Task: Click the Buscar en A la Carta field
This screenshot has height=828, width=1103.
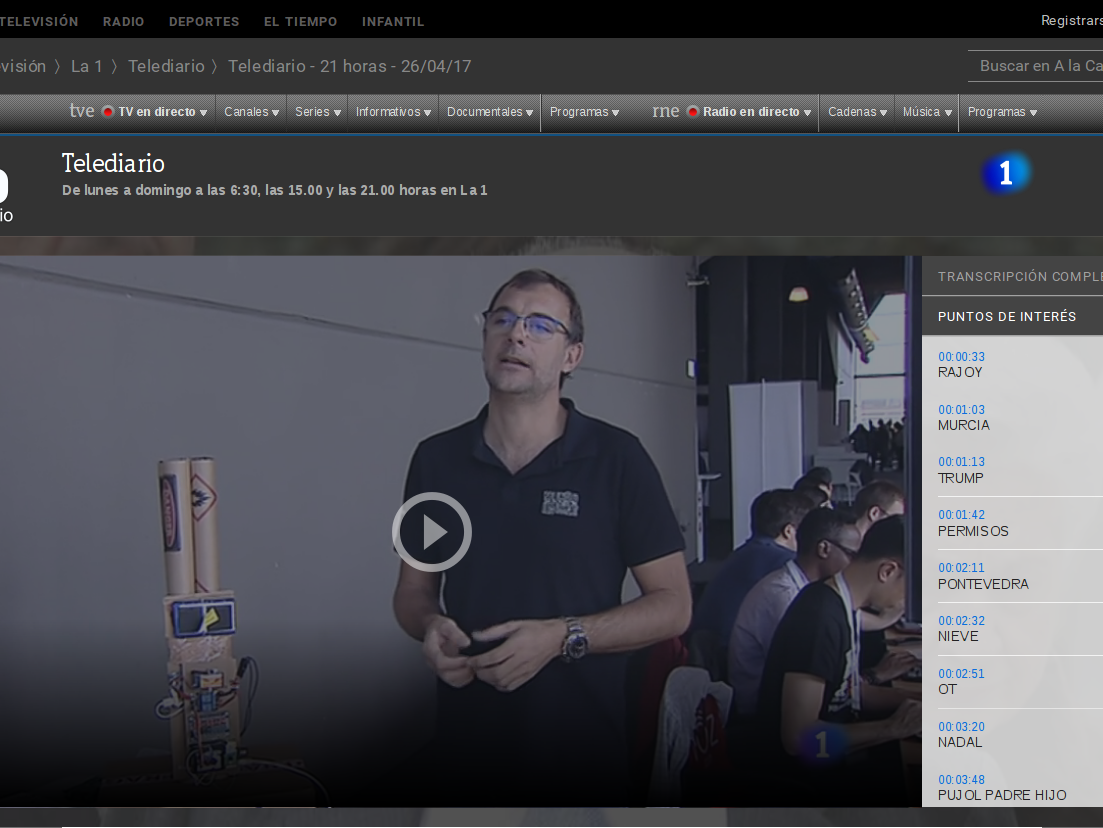Action: (1040, 66)
